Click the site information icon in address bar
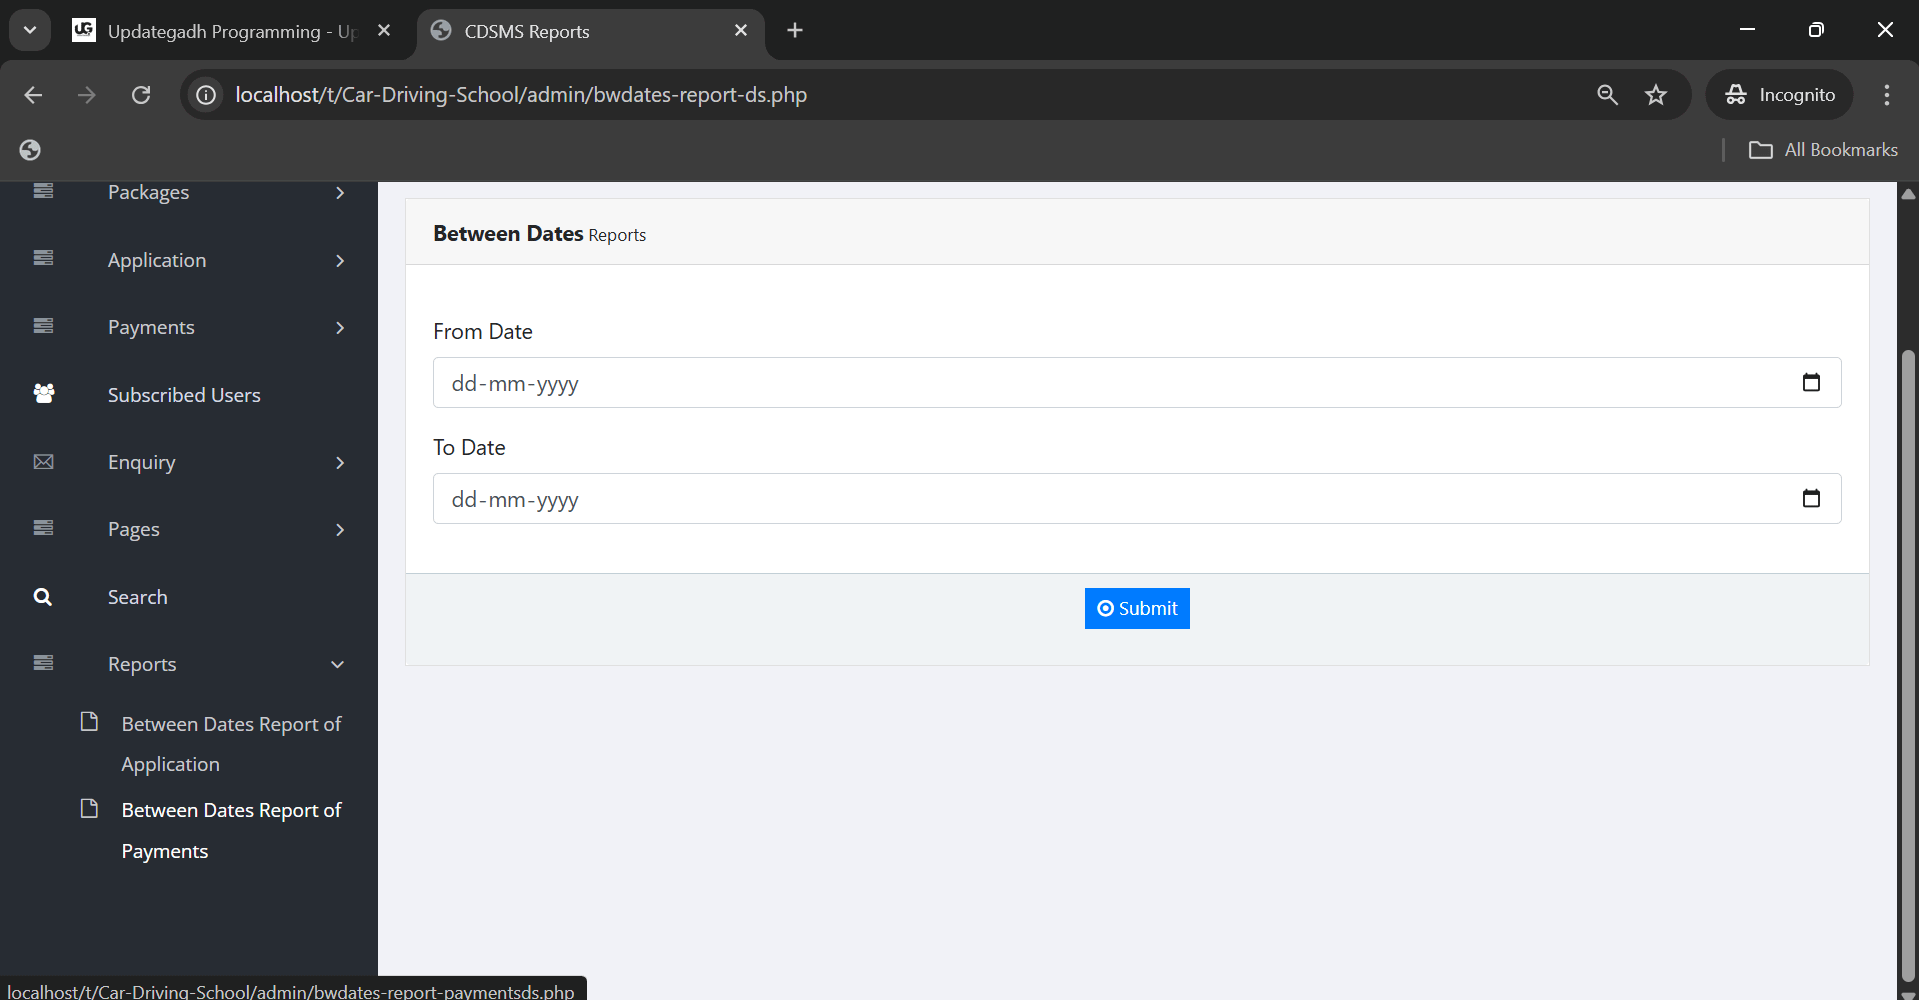 click(x=206, y=95)
